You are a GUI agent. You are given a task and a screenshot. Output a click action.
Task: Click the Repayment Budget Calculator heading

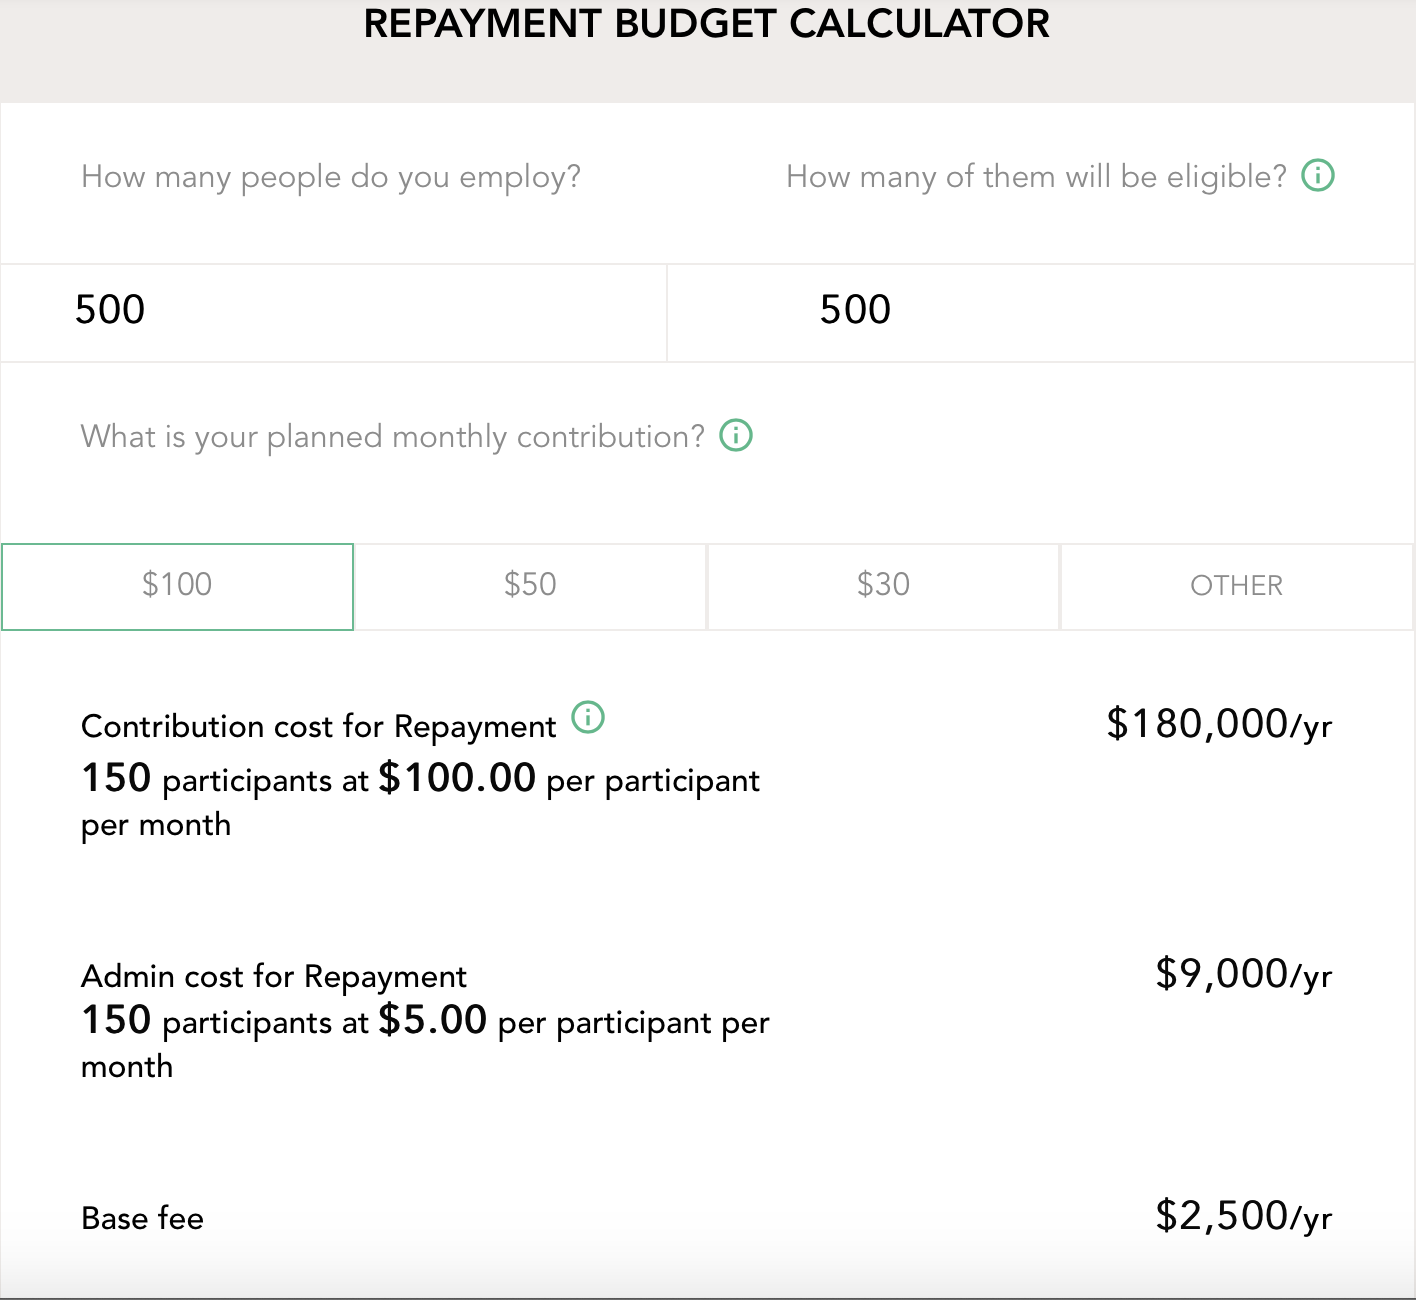point(706,24)
